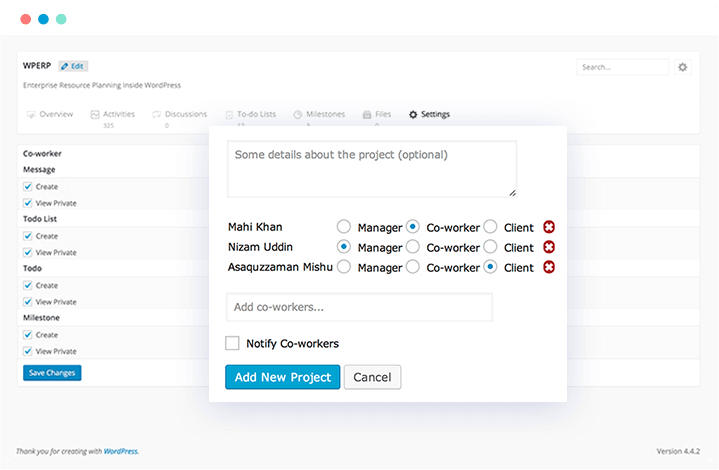Open the Settings tab

click(429, 114)
